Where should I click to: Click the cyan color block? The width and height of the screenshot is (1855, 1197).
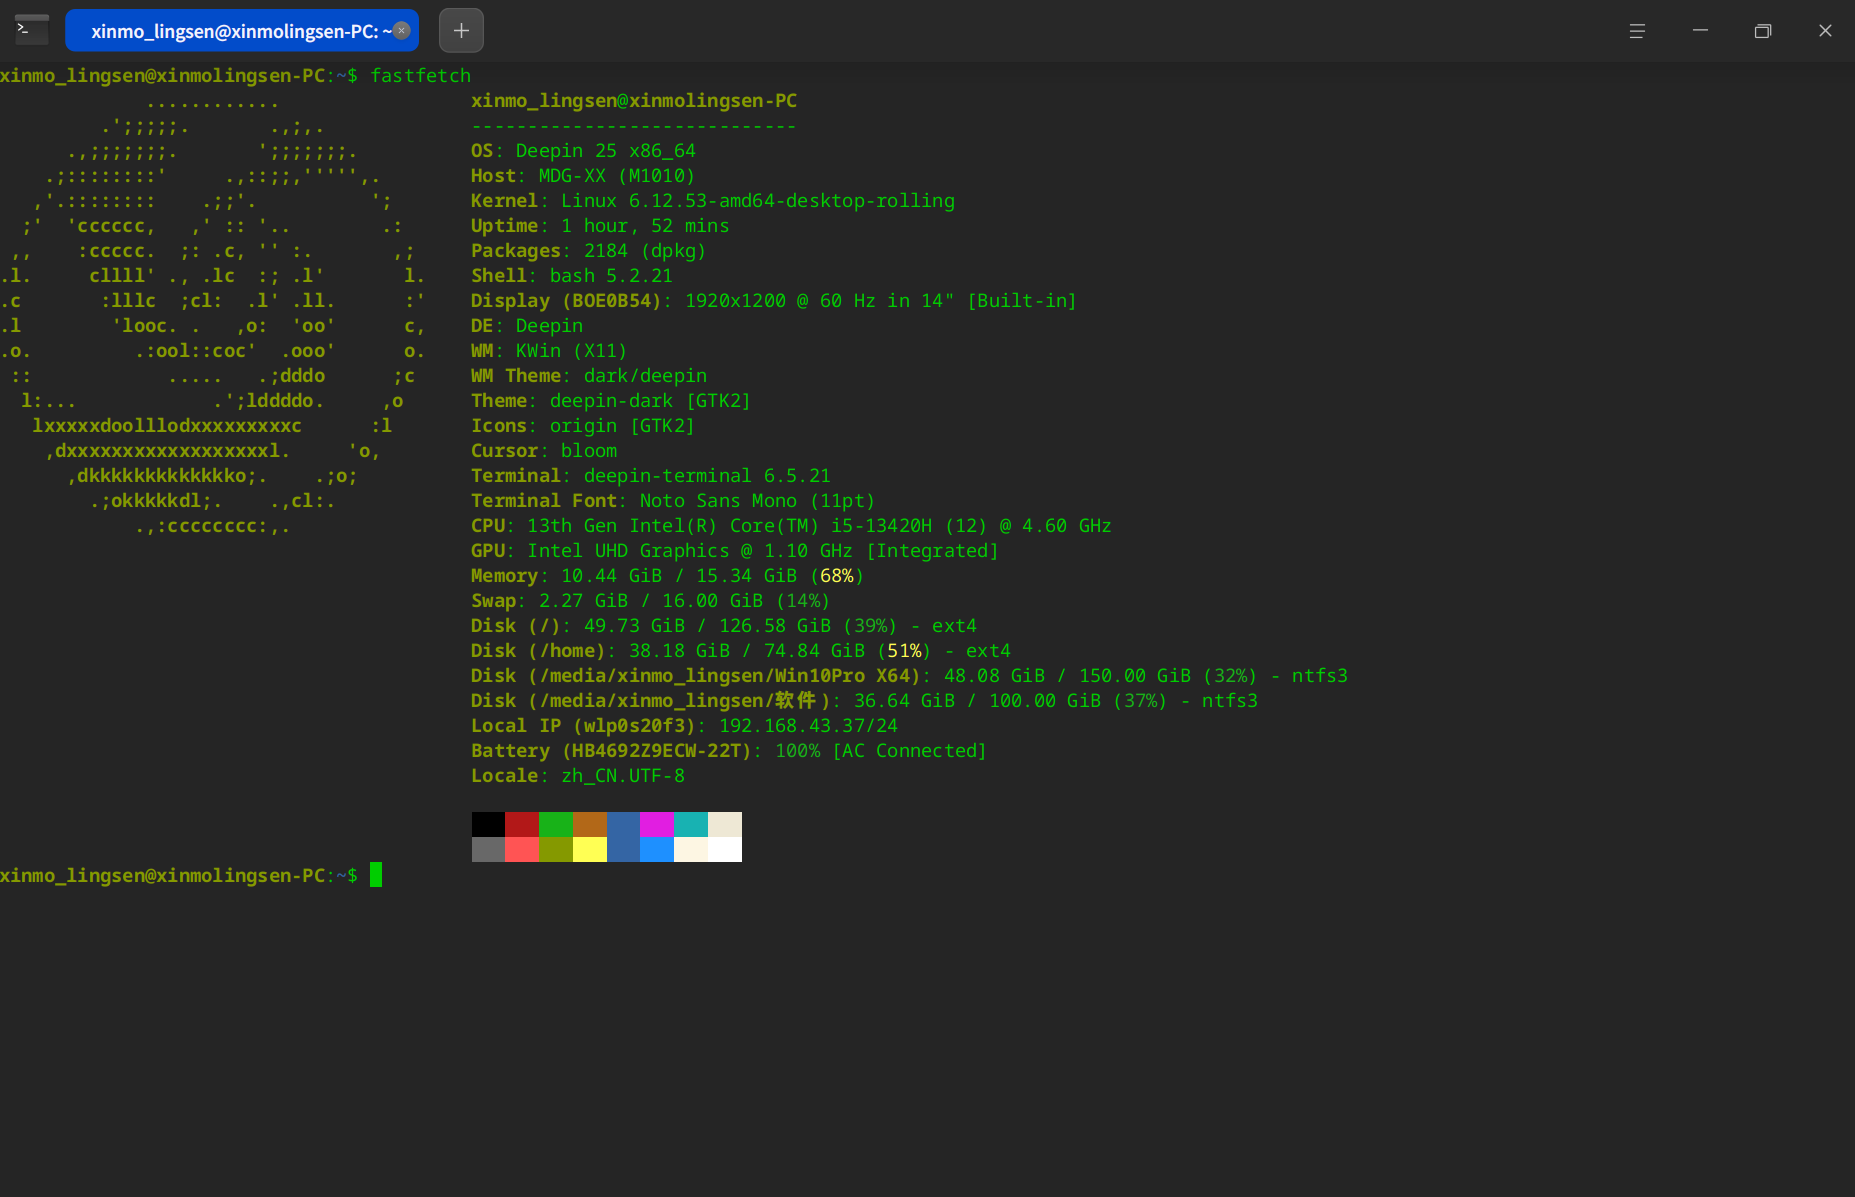pyautogui.click(x=691, y=824)
